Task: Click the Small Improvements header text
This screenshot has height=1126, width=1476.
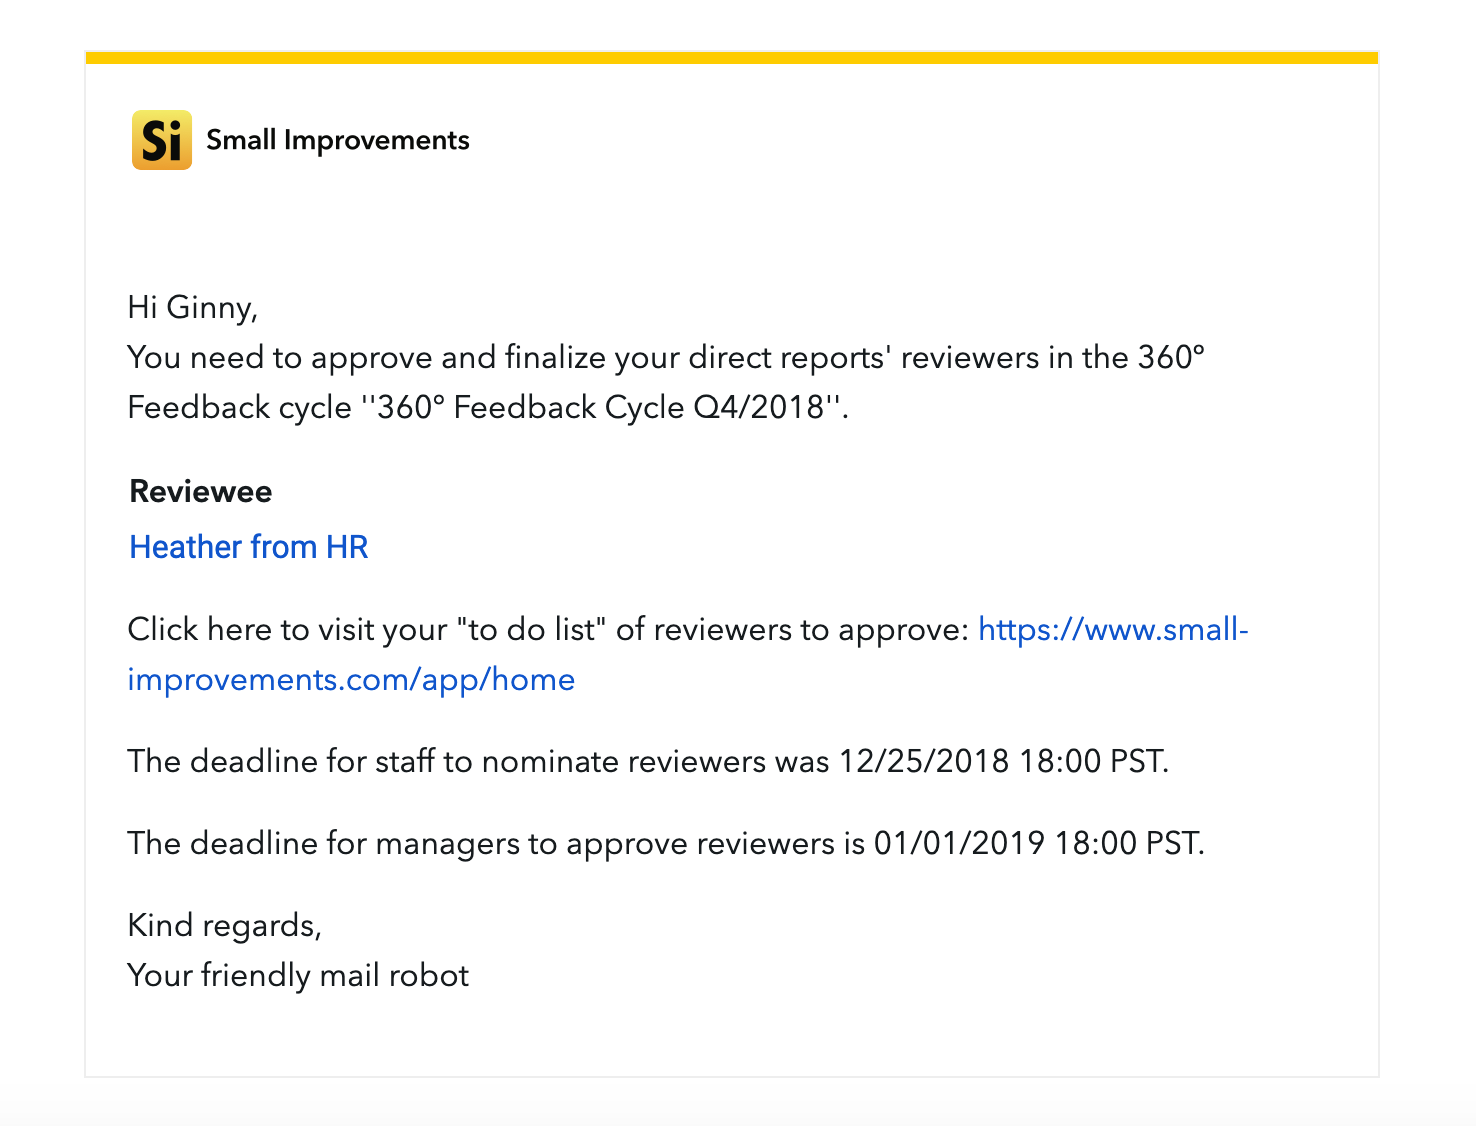Action: pyautogui.click(x=338, y=139)
